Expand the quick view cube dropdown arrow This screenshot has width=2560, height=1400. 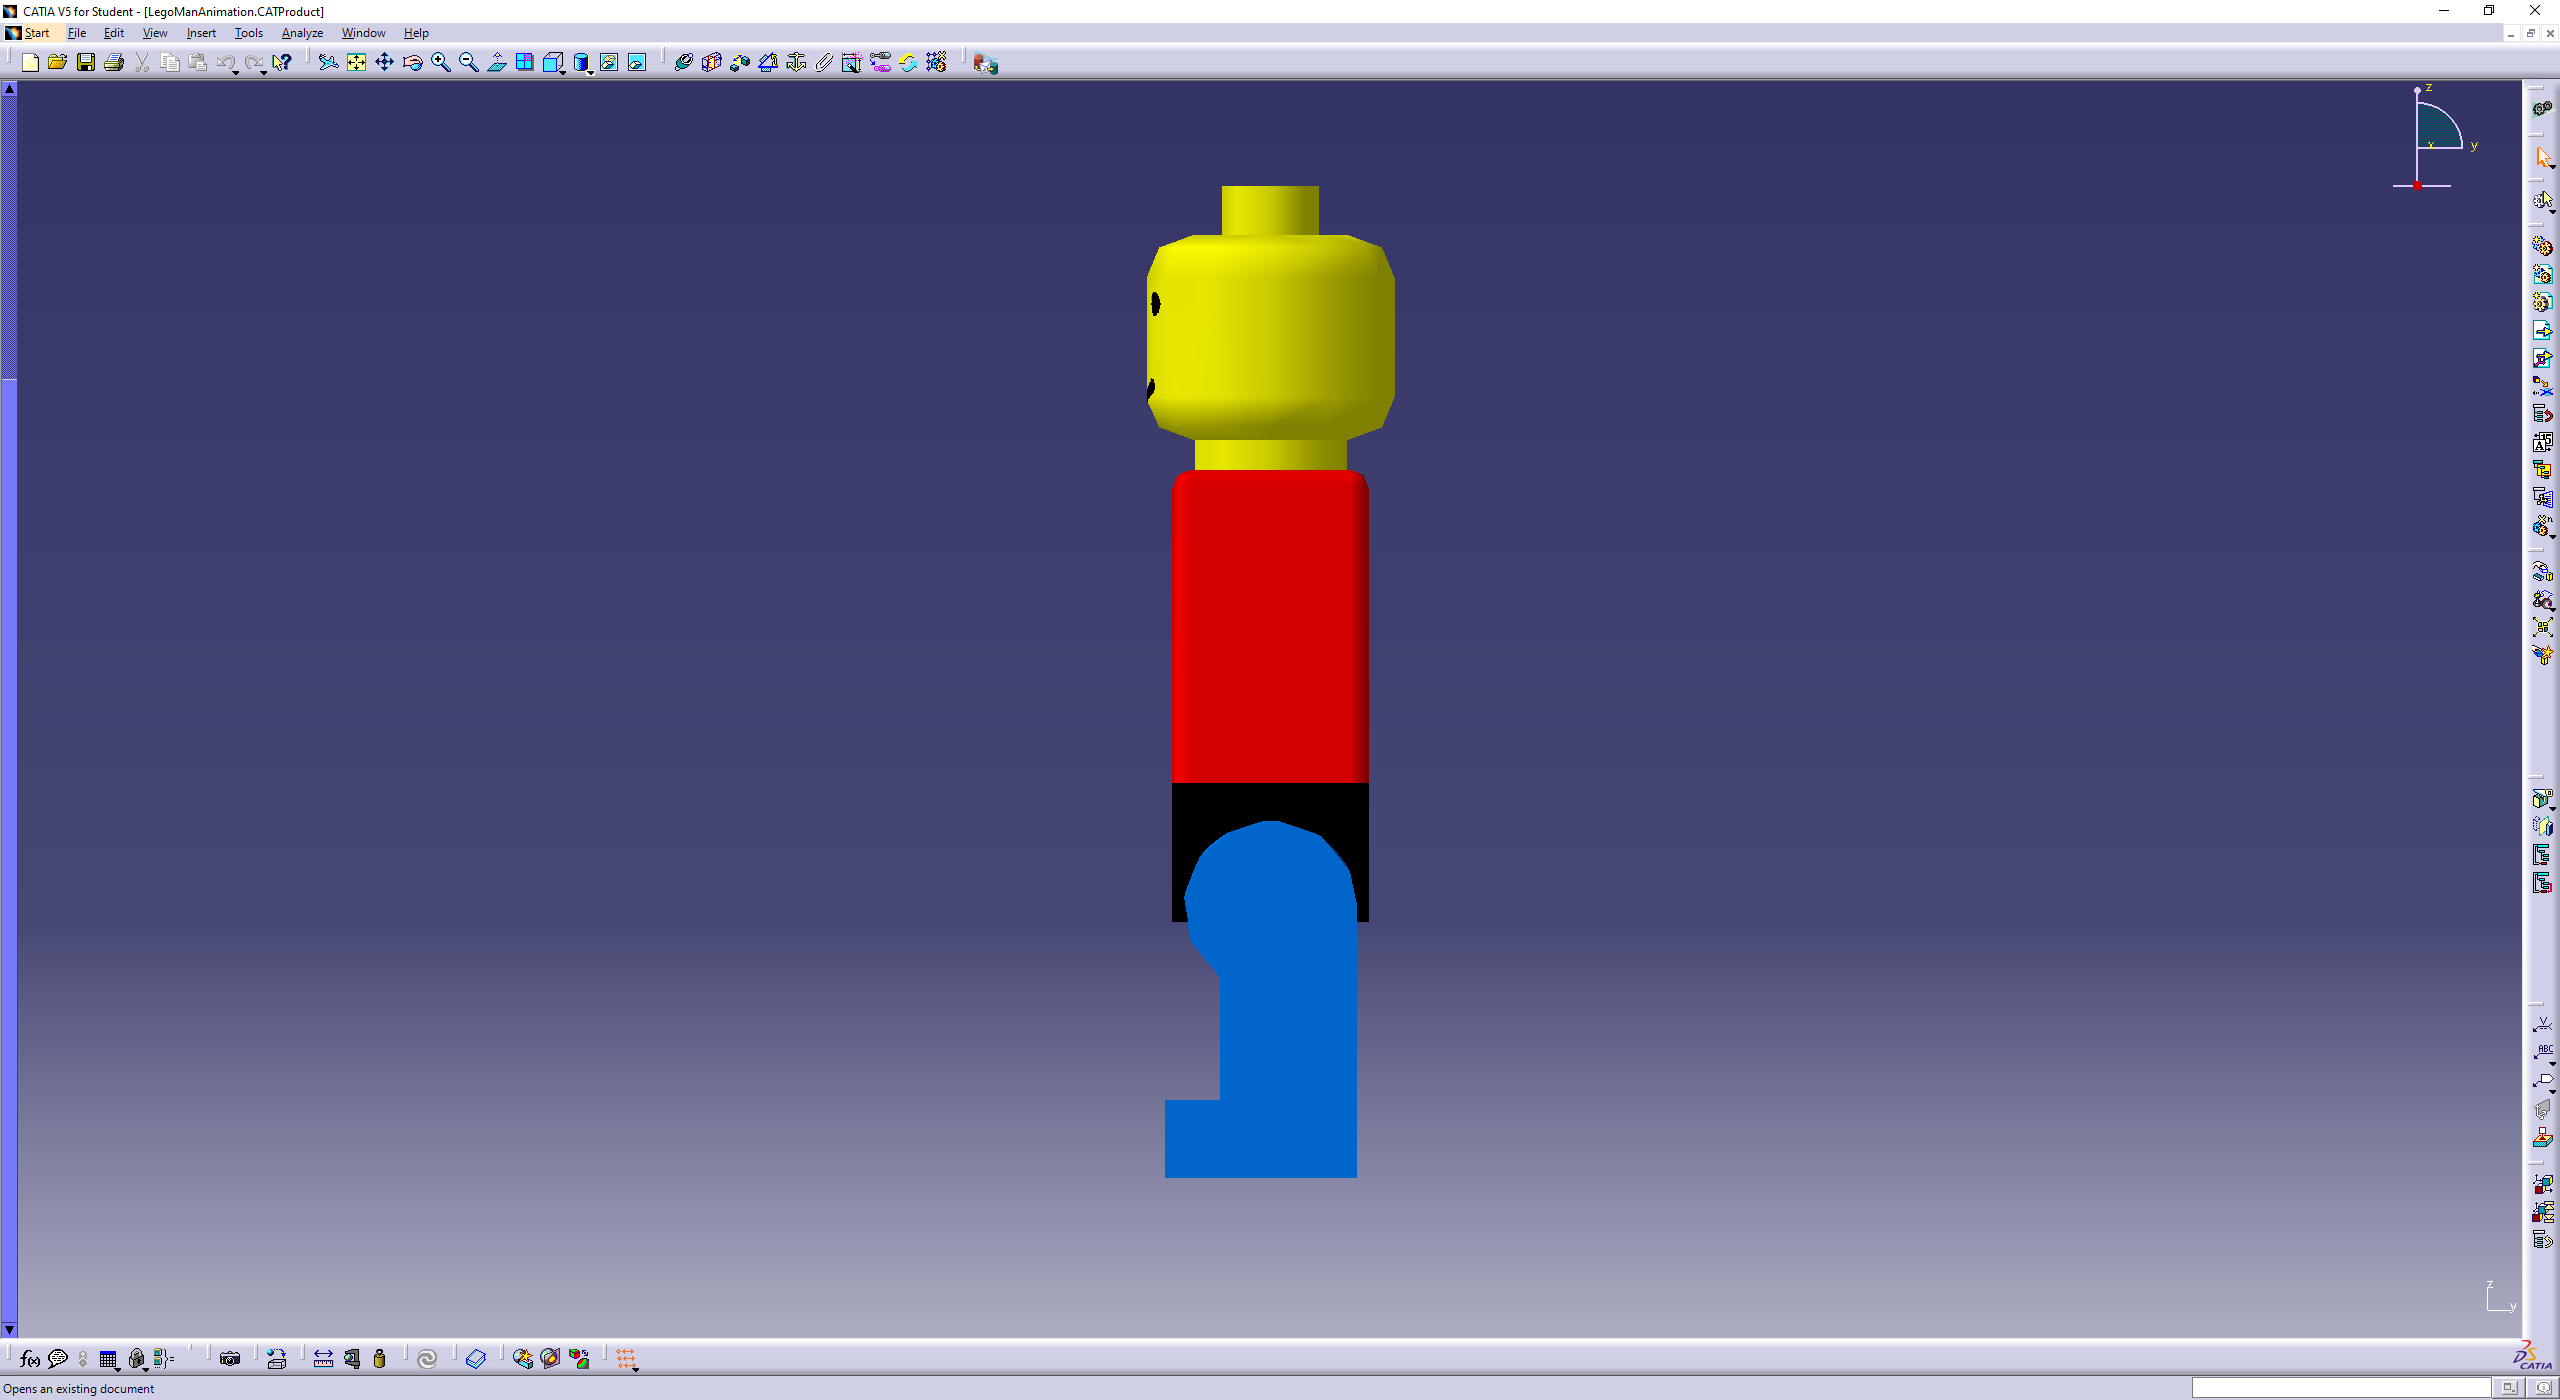pos(563,73)
